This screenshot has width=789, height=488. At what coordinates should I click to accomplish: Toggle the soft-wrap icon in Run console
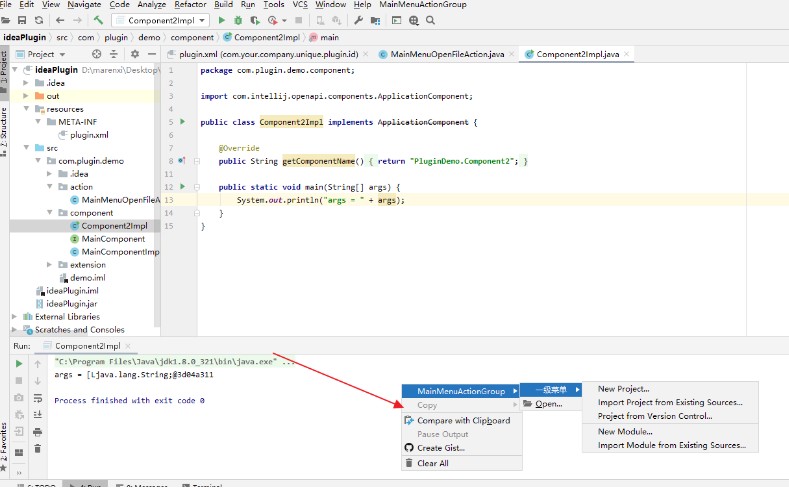[x=37, y=398]
